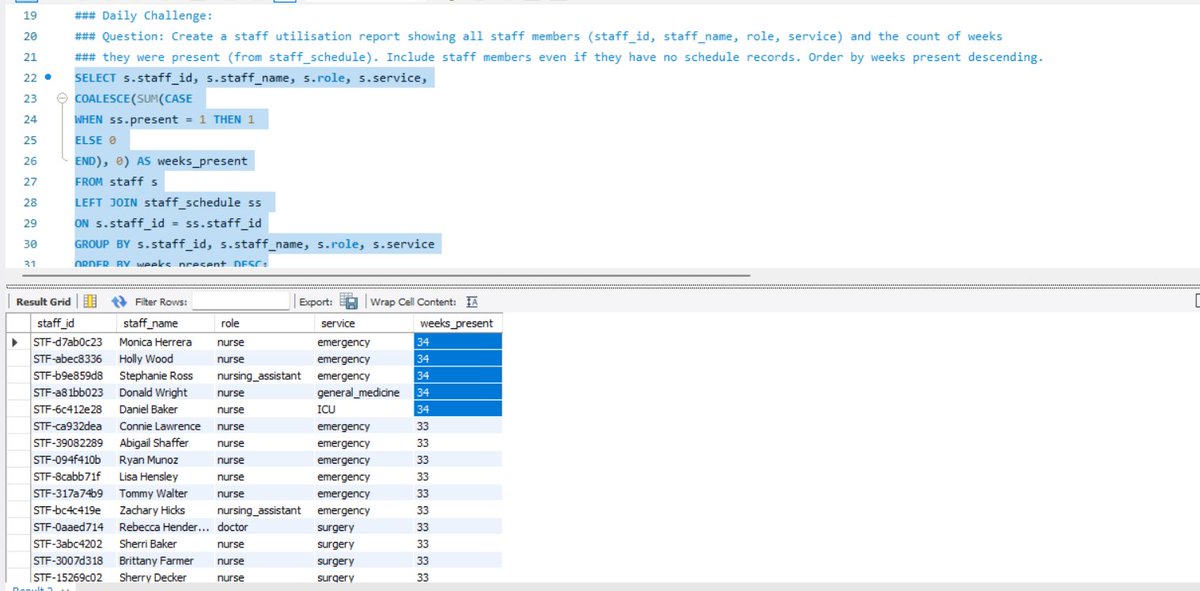Select the Holly Wood name cell

click(x=164, y=359)
